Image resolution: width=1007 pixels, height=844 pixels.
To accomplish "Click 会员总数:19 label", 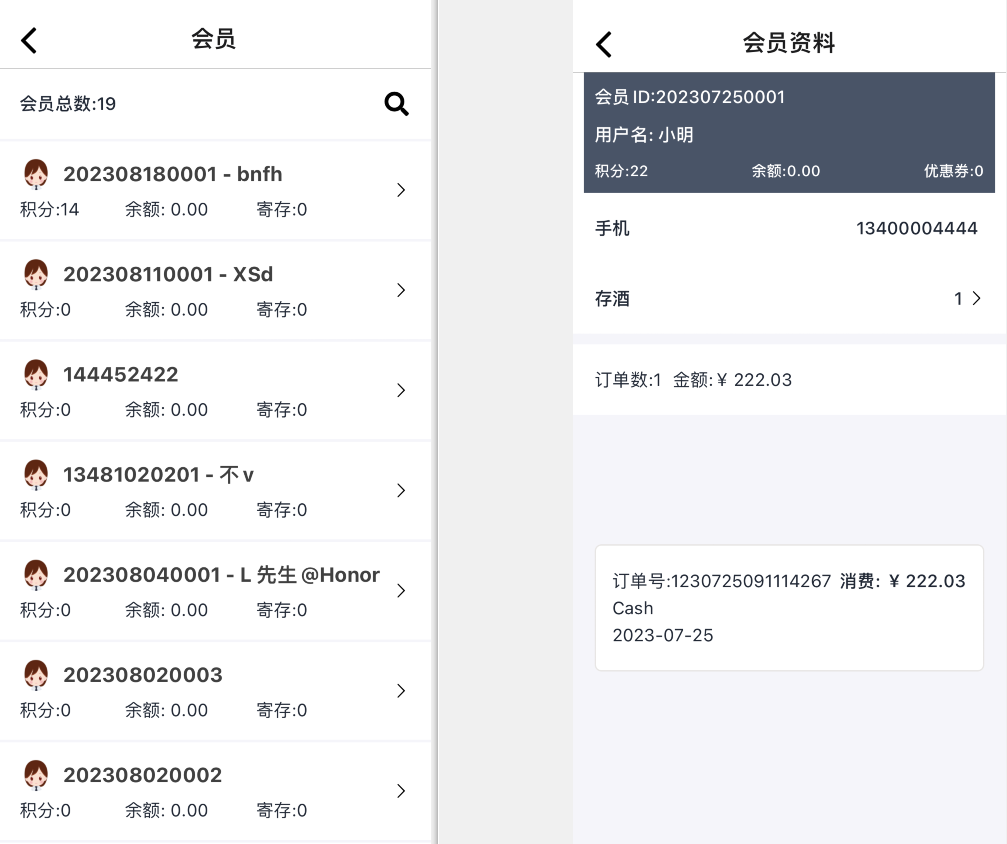I will [x=67, y=103].
